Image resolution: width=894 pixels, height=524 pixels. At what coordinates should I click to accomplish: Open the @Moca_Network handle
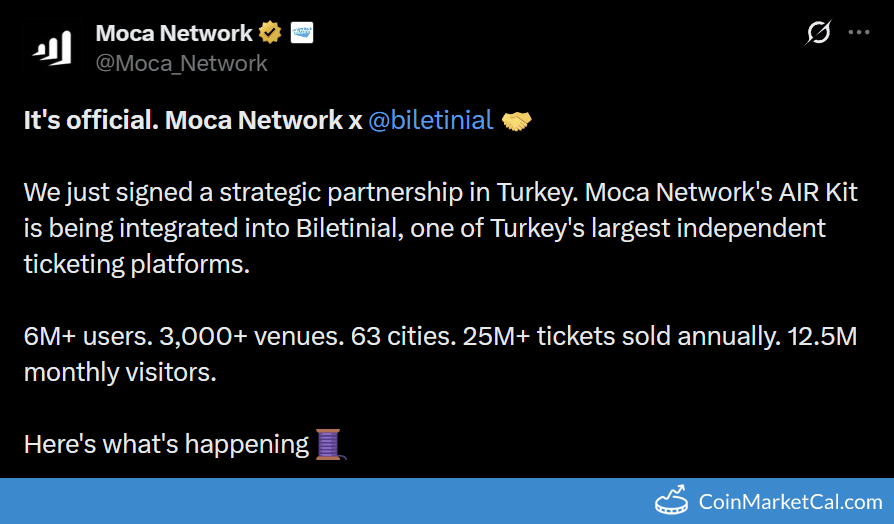(x=181, y=63)
